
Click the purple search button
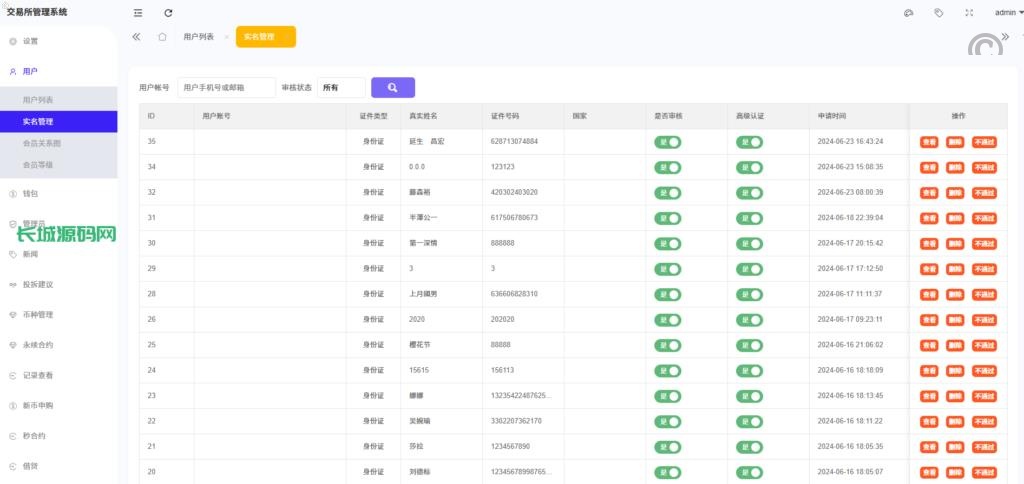[392, 88]
